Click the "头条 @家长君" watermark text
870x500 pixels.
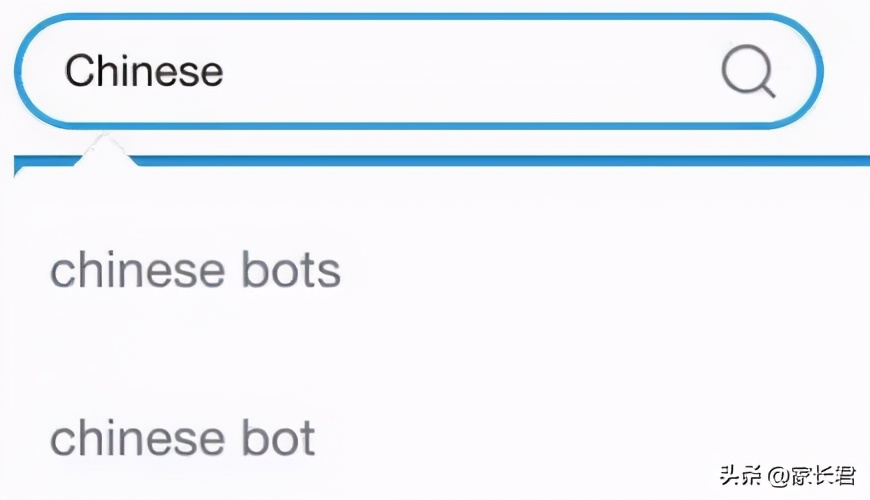788,476
